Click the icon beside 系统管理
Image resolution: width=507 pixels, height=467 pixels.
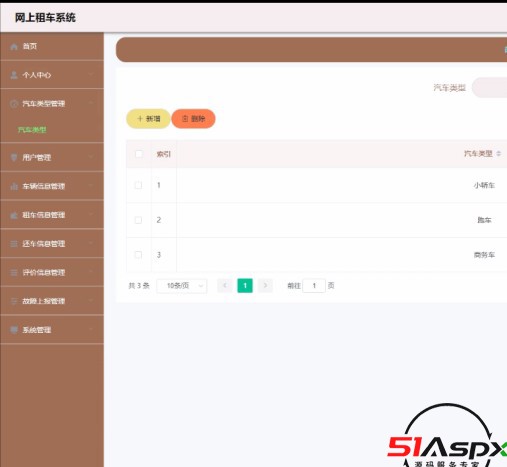14,330
